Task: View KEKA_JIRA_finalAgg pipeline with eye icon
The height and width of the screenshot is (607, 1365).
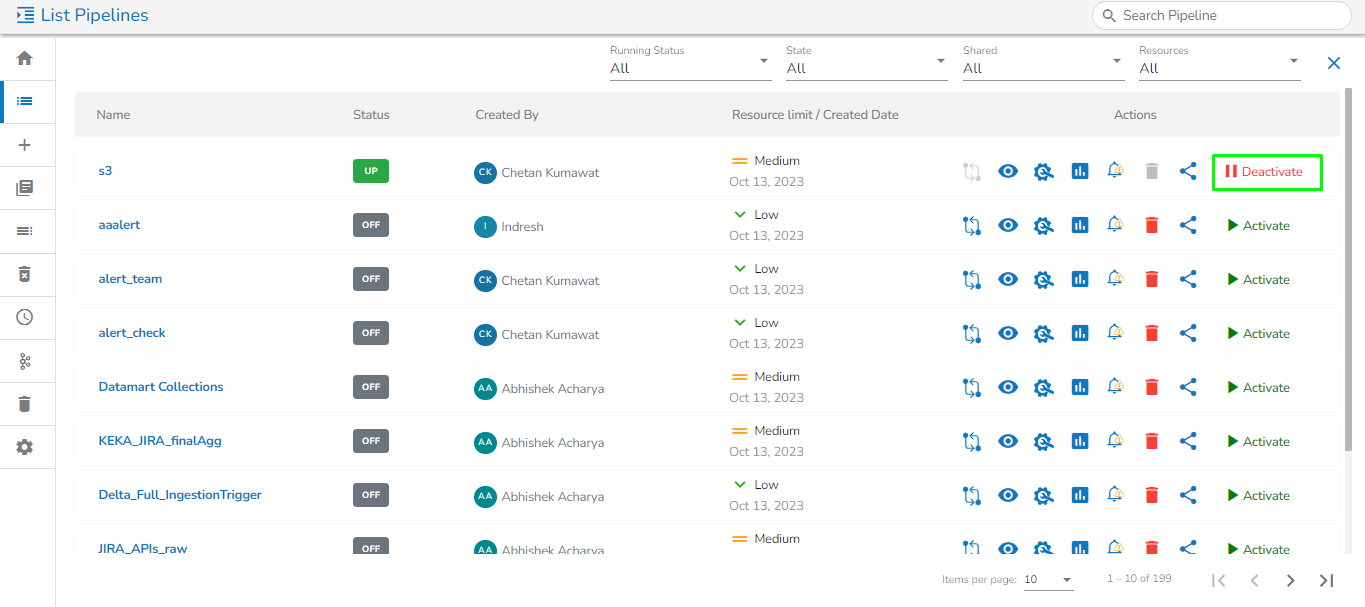Action: tap(1008, 441)
